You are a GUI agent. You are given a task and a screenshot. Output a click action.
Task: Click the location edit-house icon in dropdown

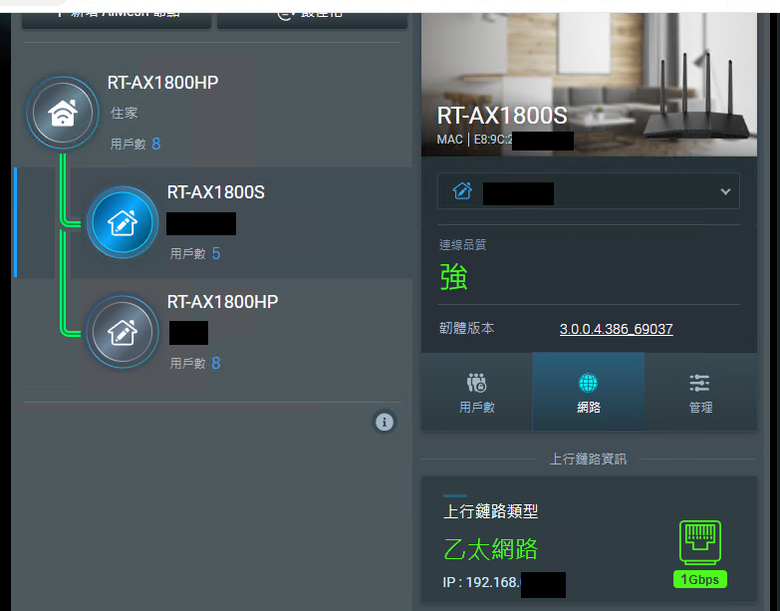(462, 191)
